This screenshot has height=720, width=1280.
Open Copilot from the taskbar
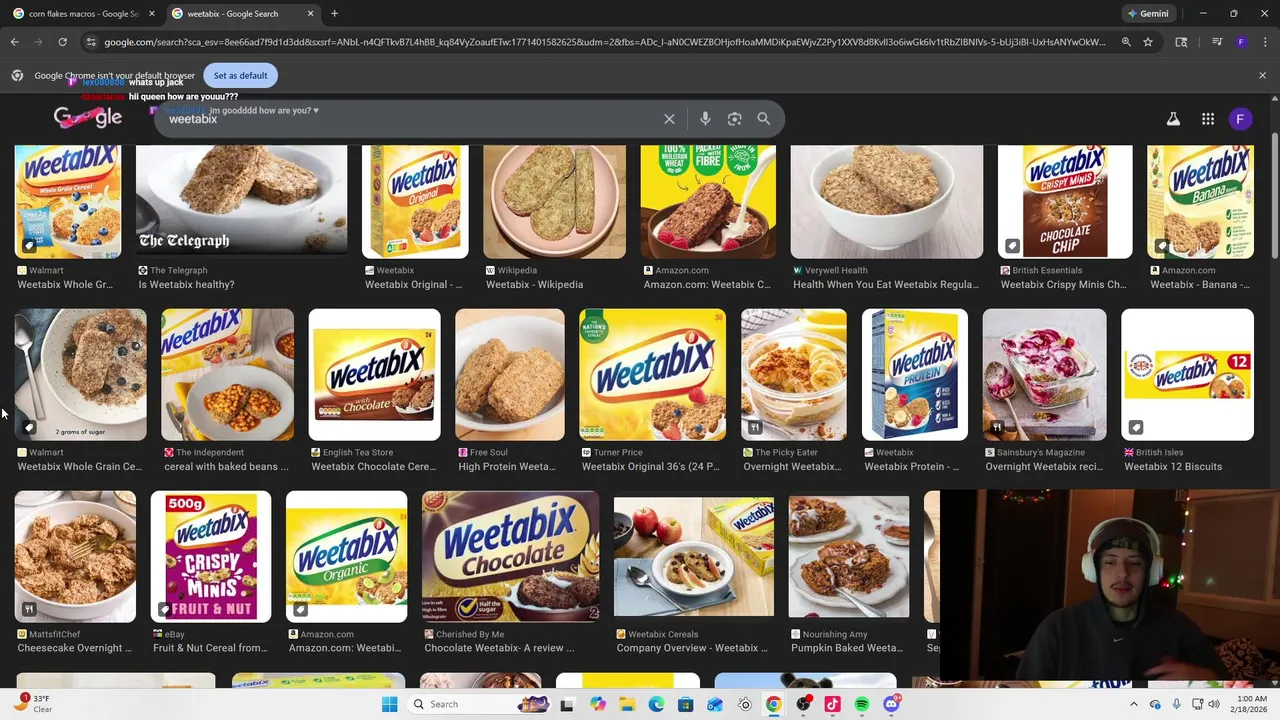tap(598, 704)
